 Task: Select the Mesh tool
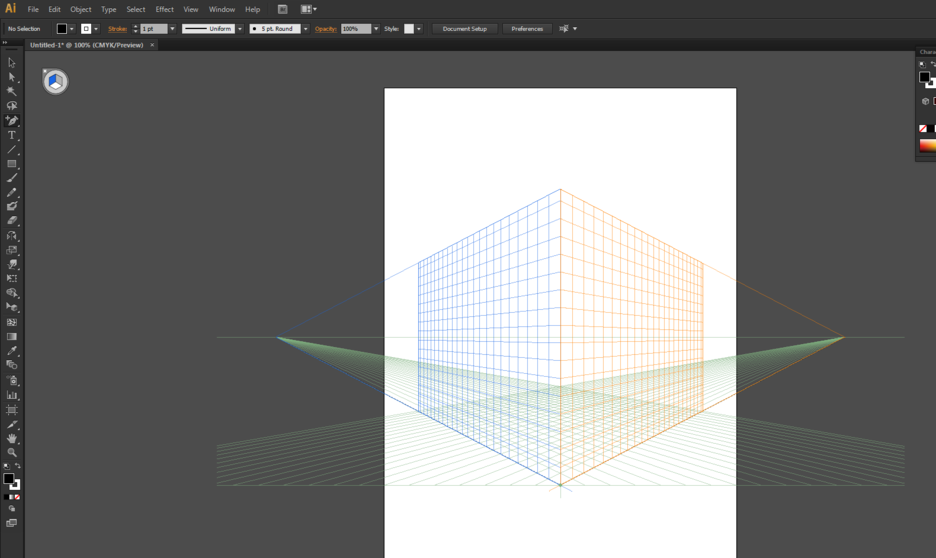11,322
